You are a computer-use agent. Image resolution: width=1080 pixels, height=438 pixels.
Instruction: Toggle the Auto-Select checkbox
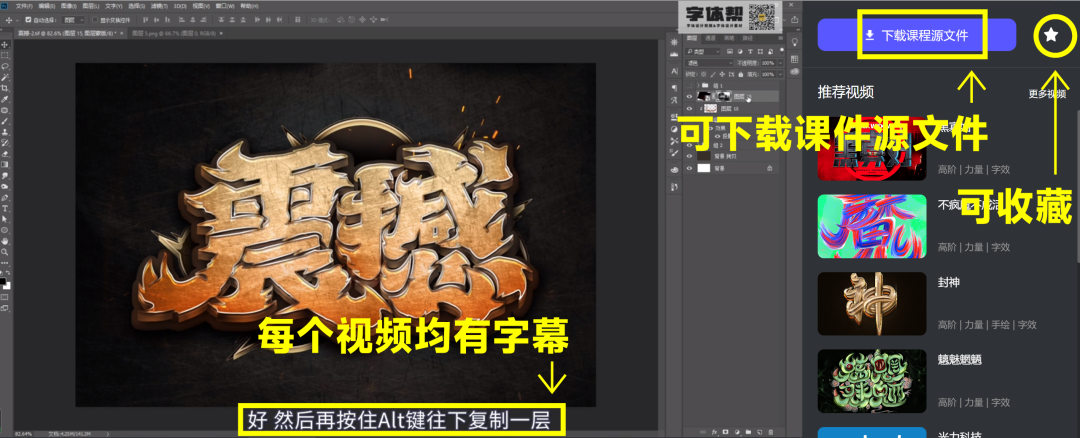(x=28, y=20)
